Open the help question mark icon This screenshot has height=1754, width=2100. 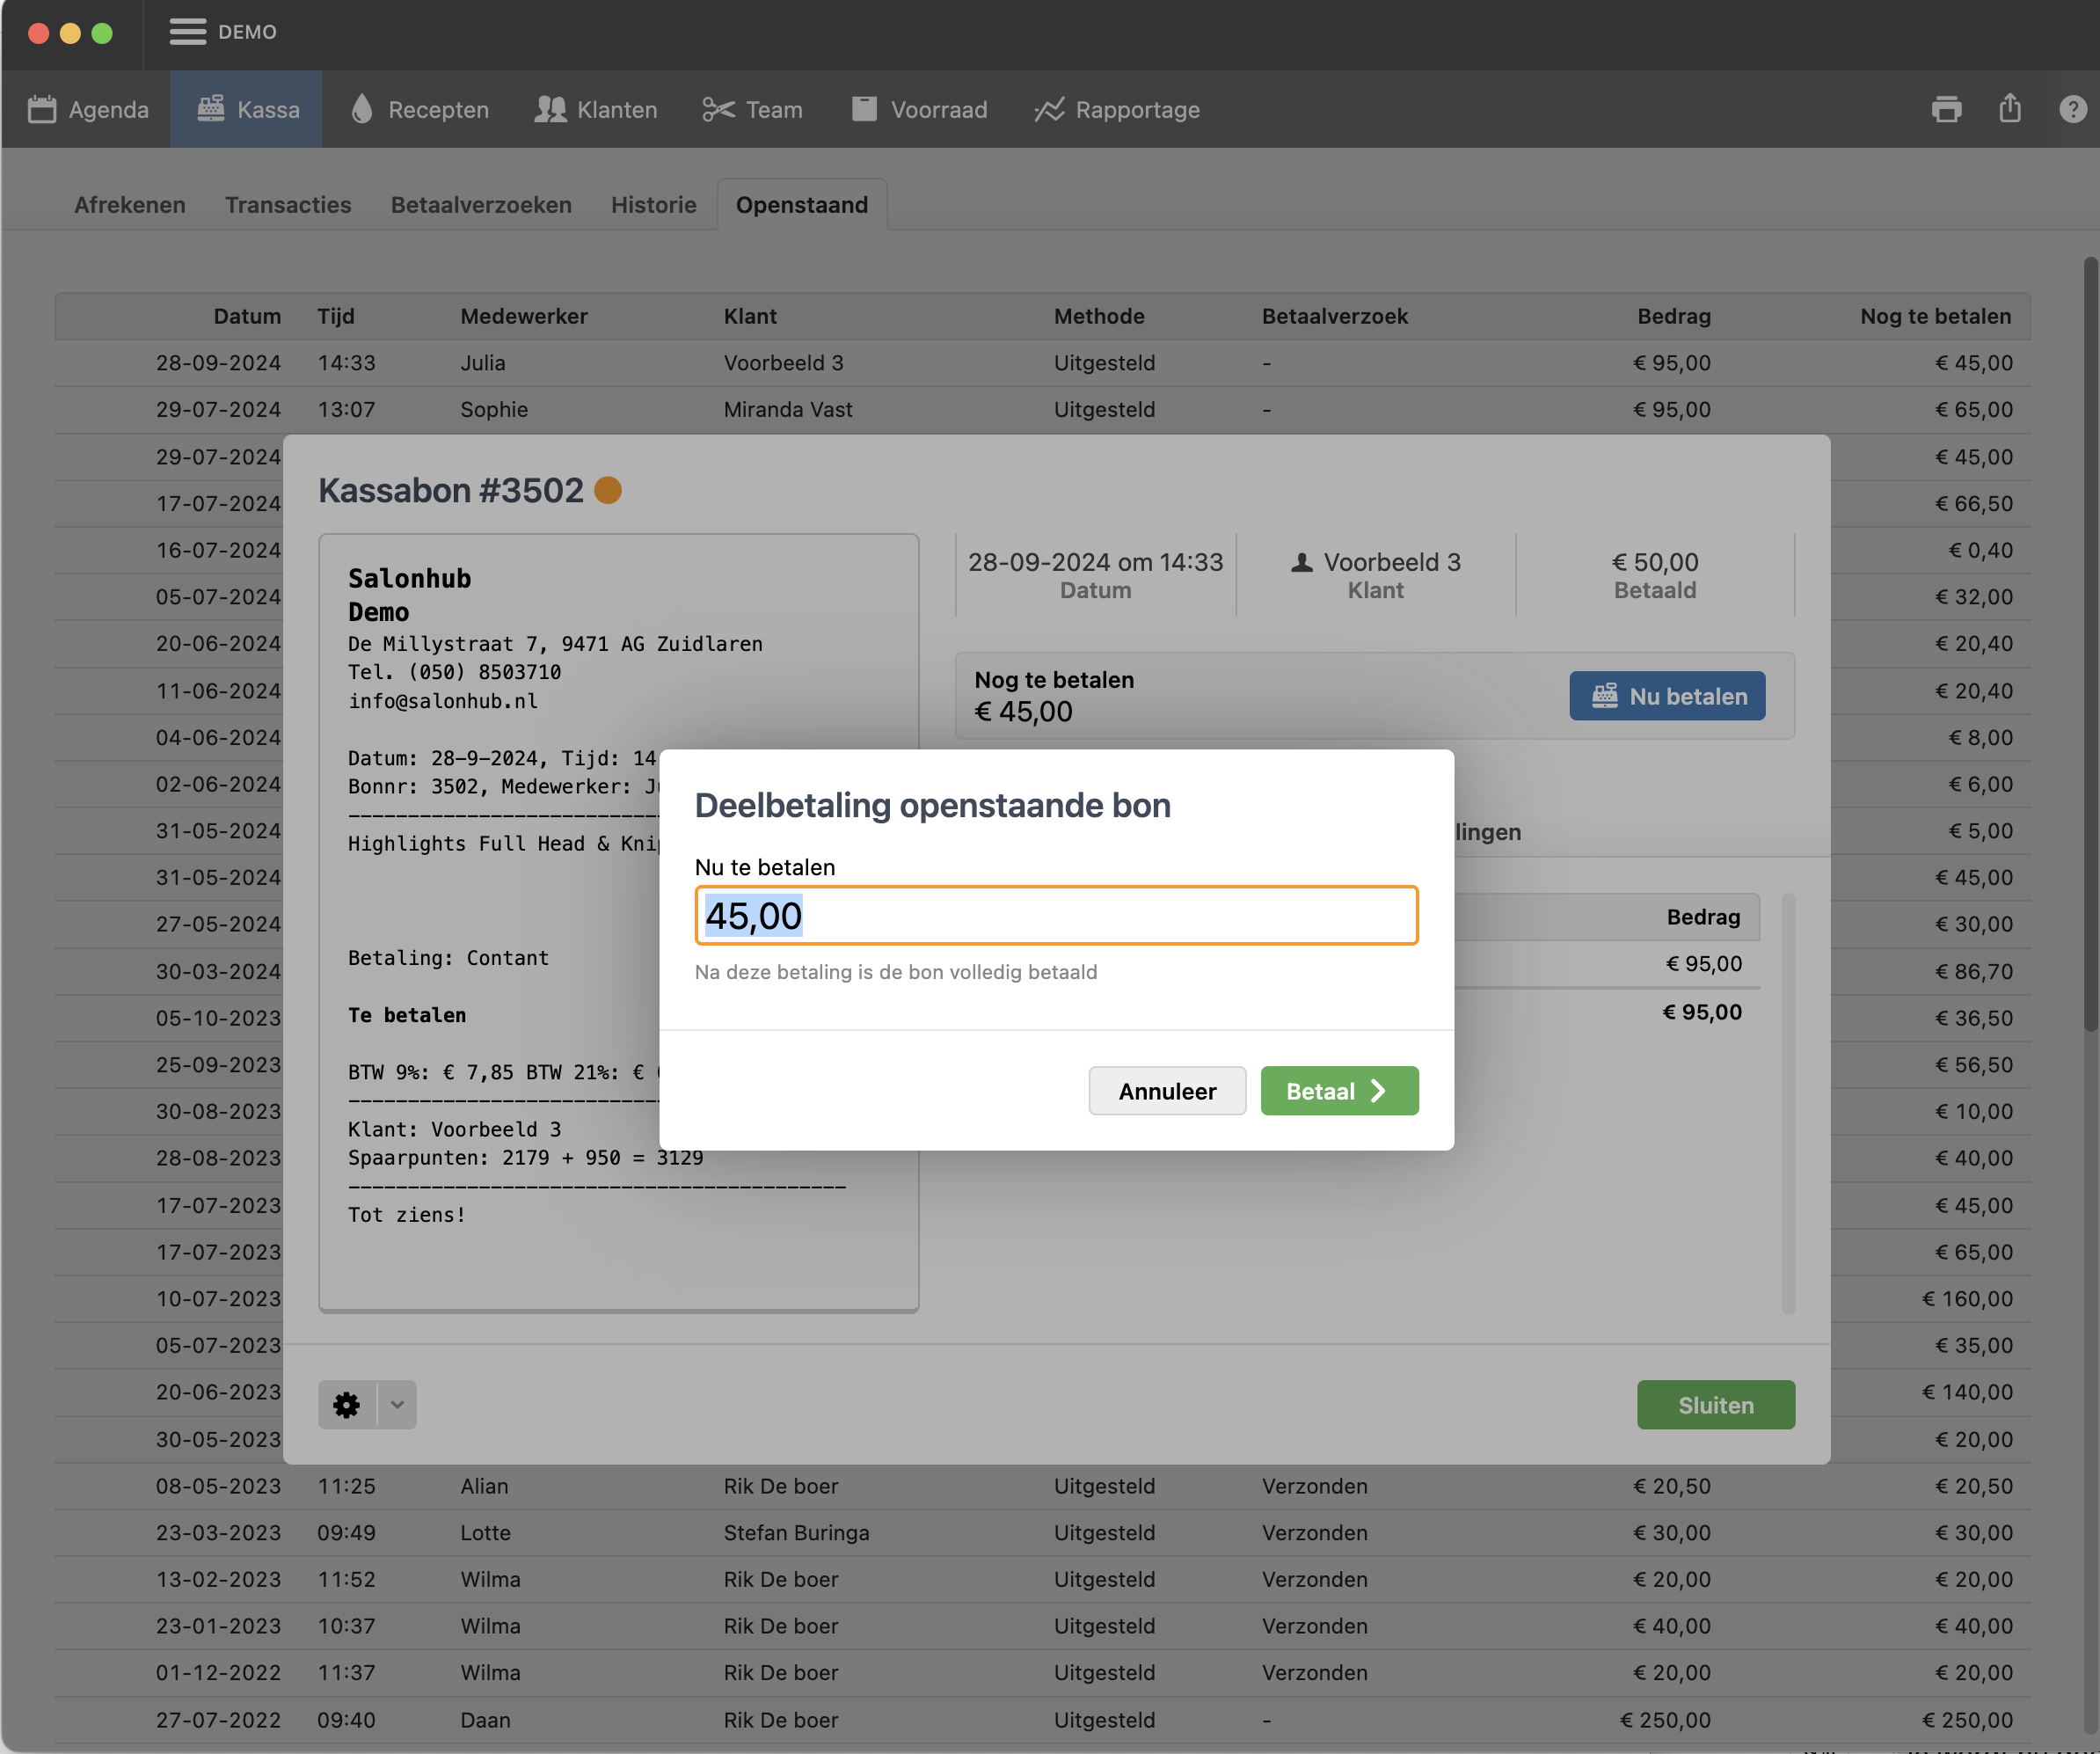2072,109
